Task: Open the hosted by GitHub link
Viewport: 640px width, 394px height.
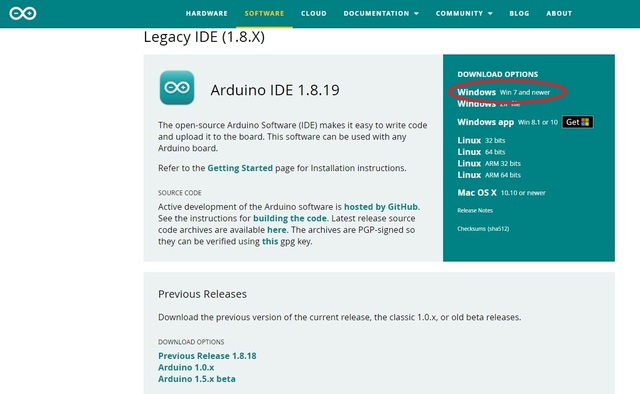Action: tap(381, 207)
